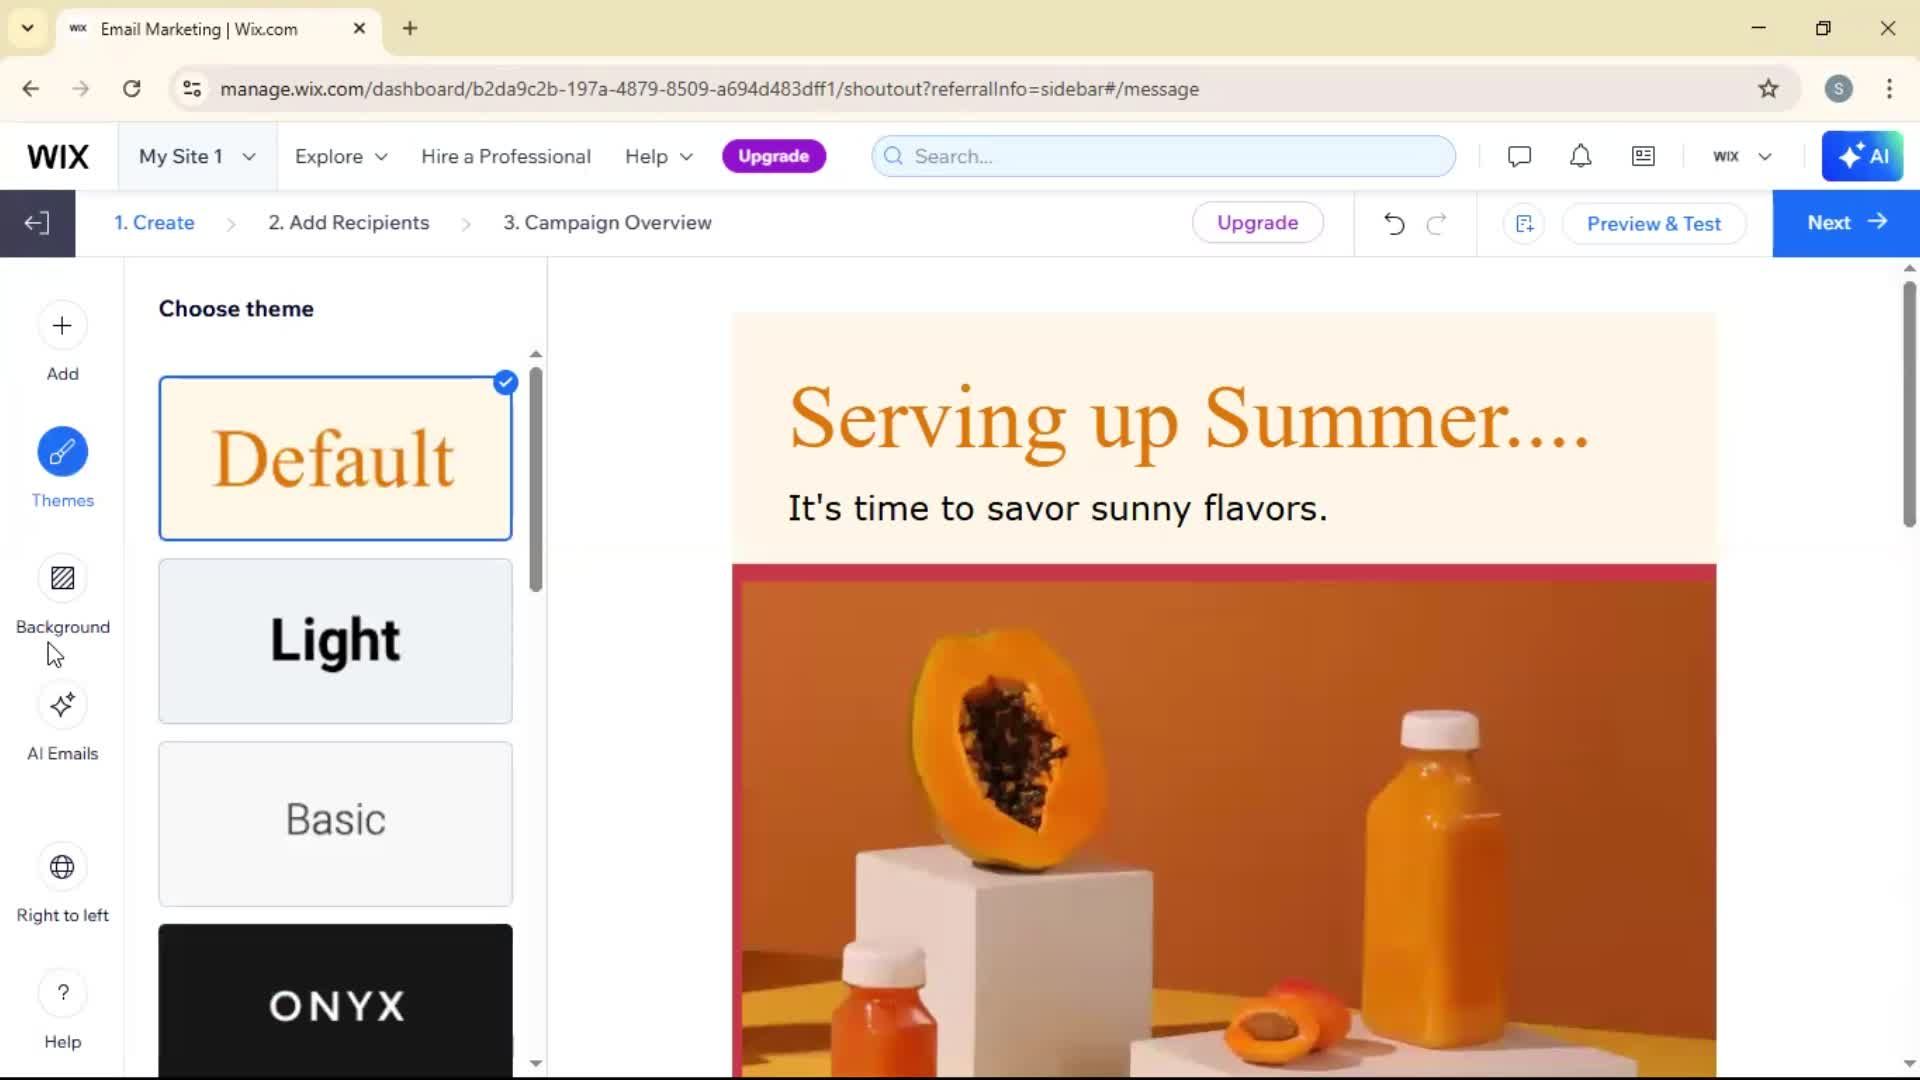Focus the dashboard Search field

[x=1163, y=156]
